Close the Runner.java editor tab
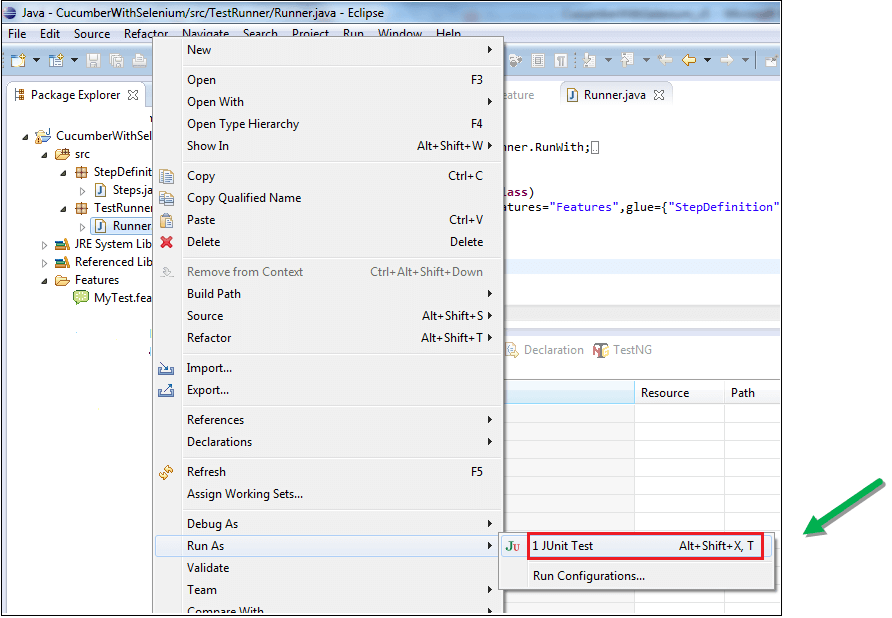Screen dimensions: 892x618 coord(659,95)
